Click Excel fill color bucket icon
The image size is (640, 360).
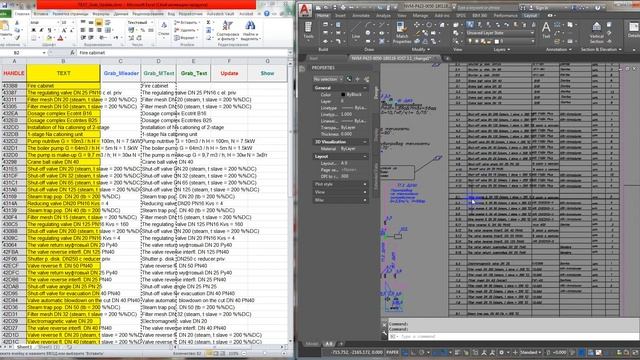(x=49, y=38)
